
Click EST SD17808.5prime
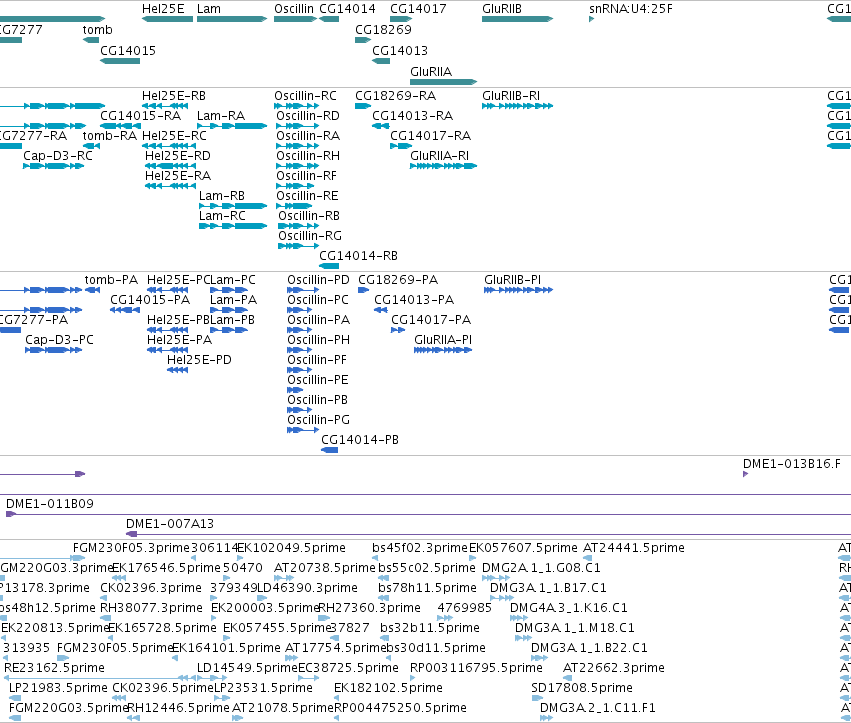pyautogui.click(x=537, y=698)
